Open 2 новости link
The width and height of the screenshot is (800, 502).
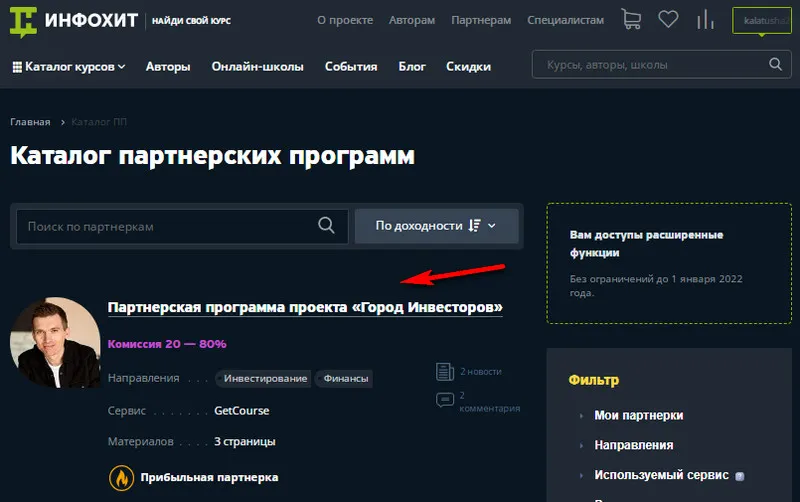[481, 371]
